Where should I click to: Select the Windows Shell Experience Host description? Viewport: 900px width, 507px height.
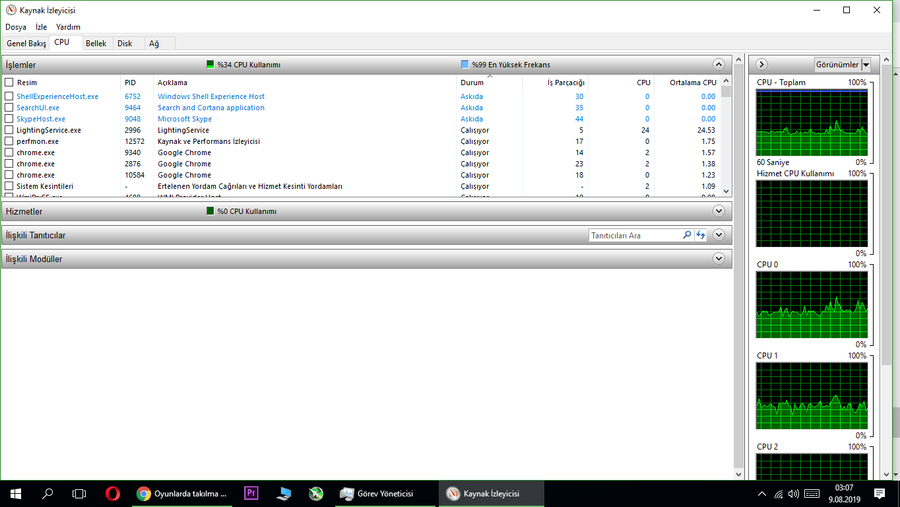click(x=211, y=96)
